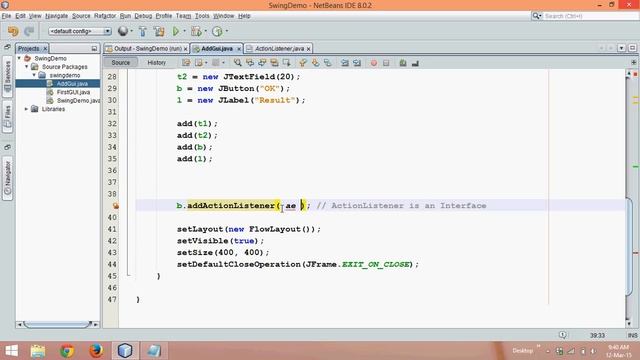This screenshot has height=360, width=640.
Task: Open the Debug Project dropdown arrow
Action: click(x=205, y=31)
